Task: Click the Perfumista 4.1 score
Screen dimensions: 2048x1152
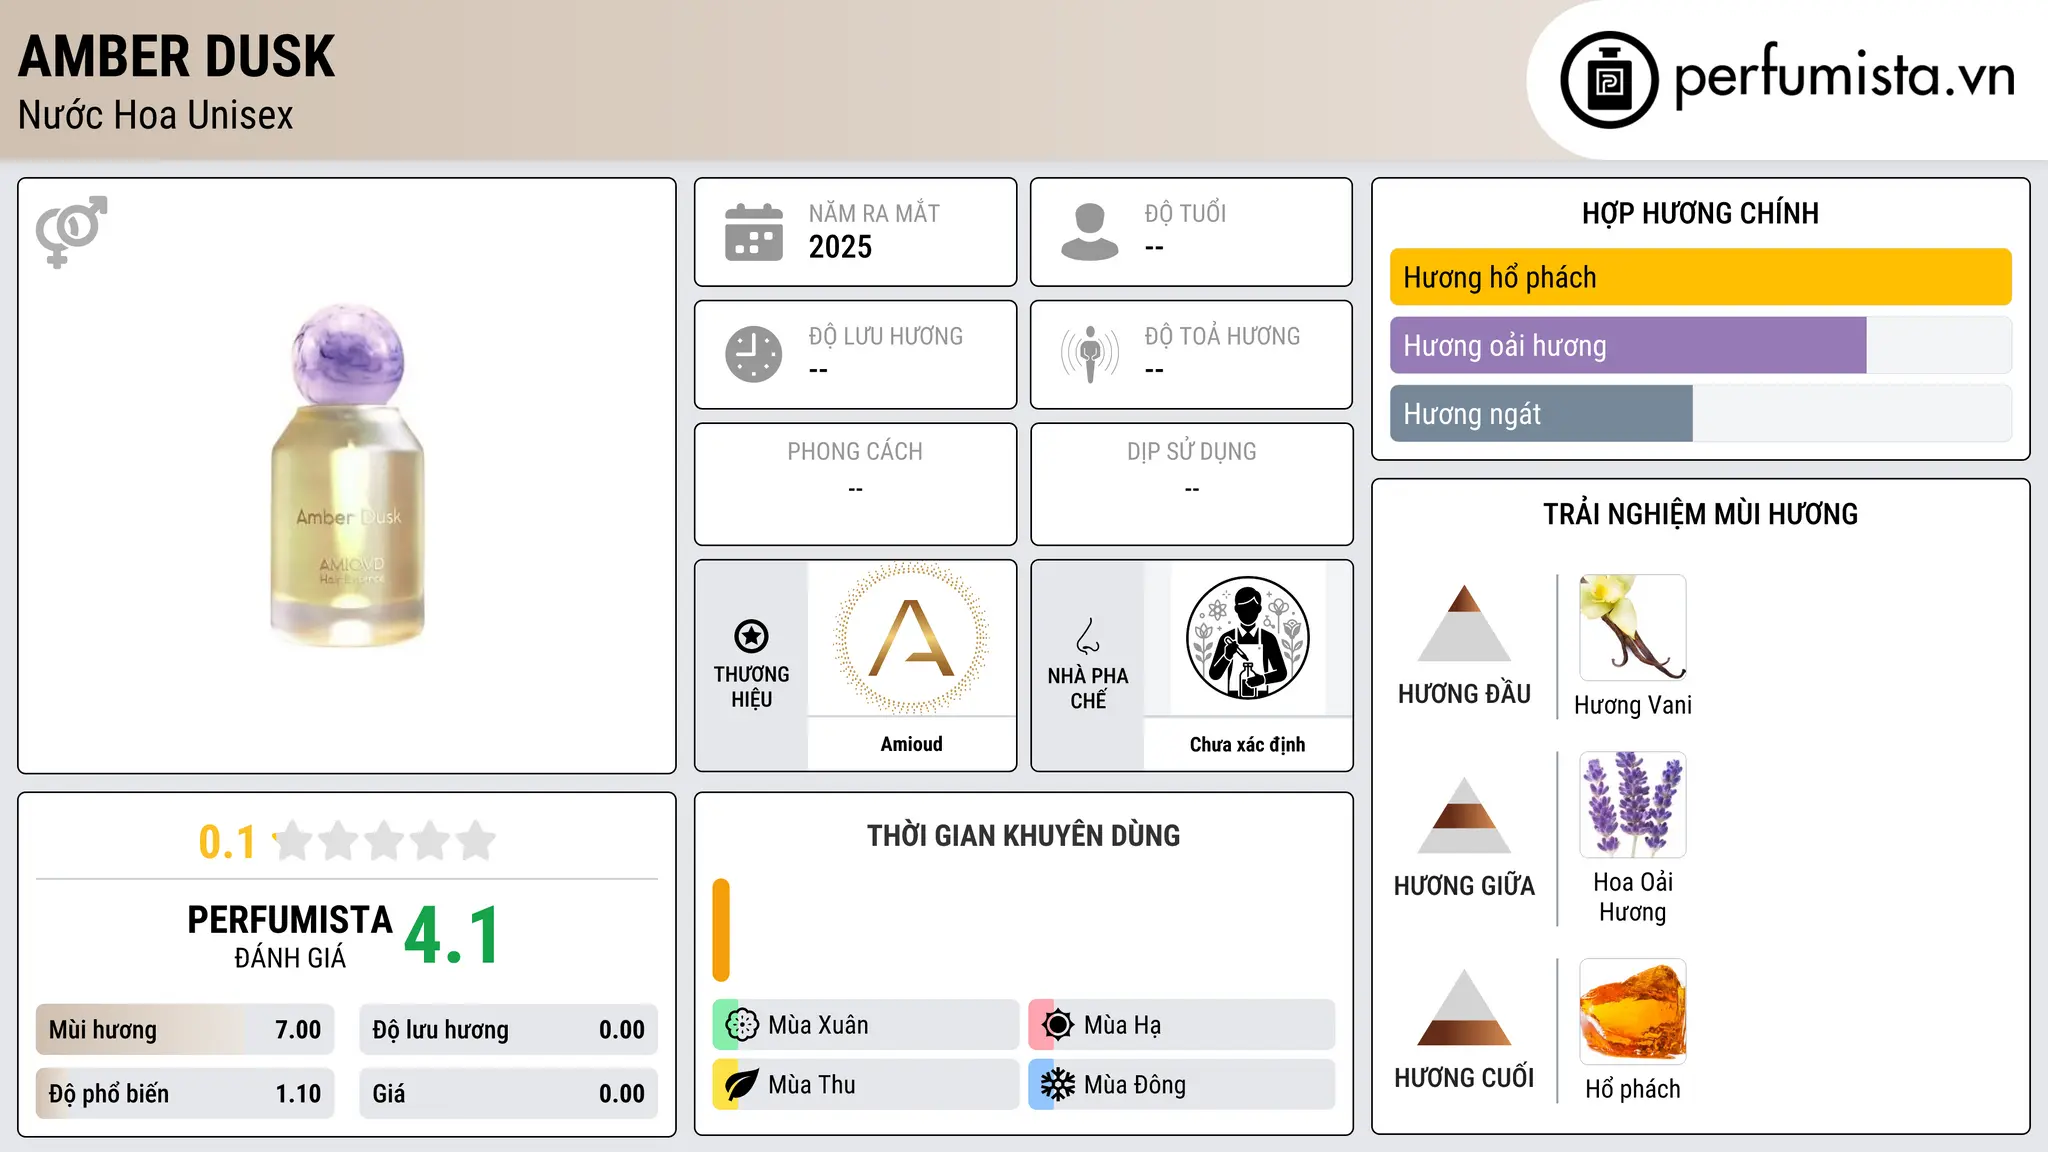Action: (x=452, y=936)
